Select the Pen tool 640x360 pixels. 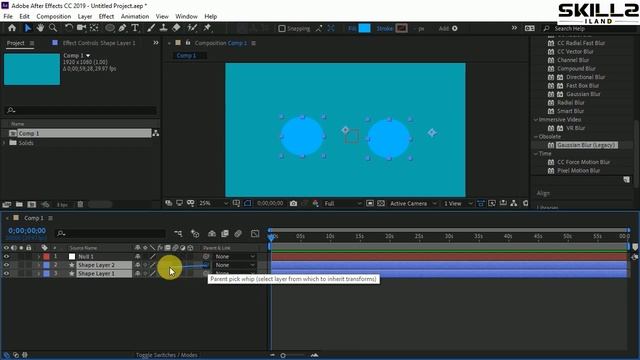click(122, 28)
